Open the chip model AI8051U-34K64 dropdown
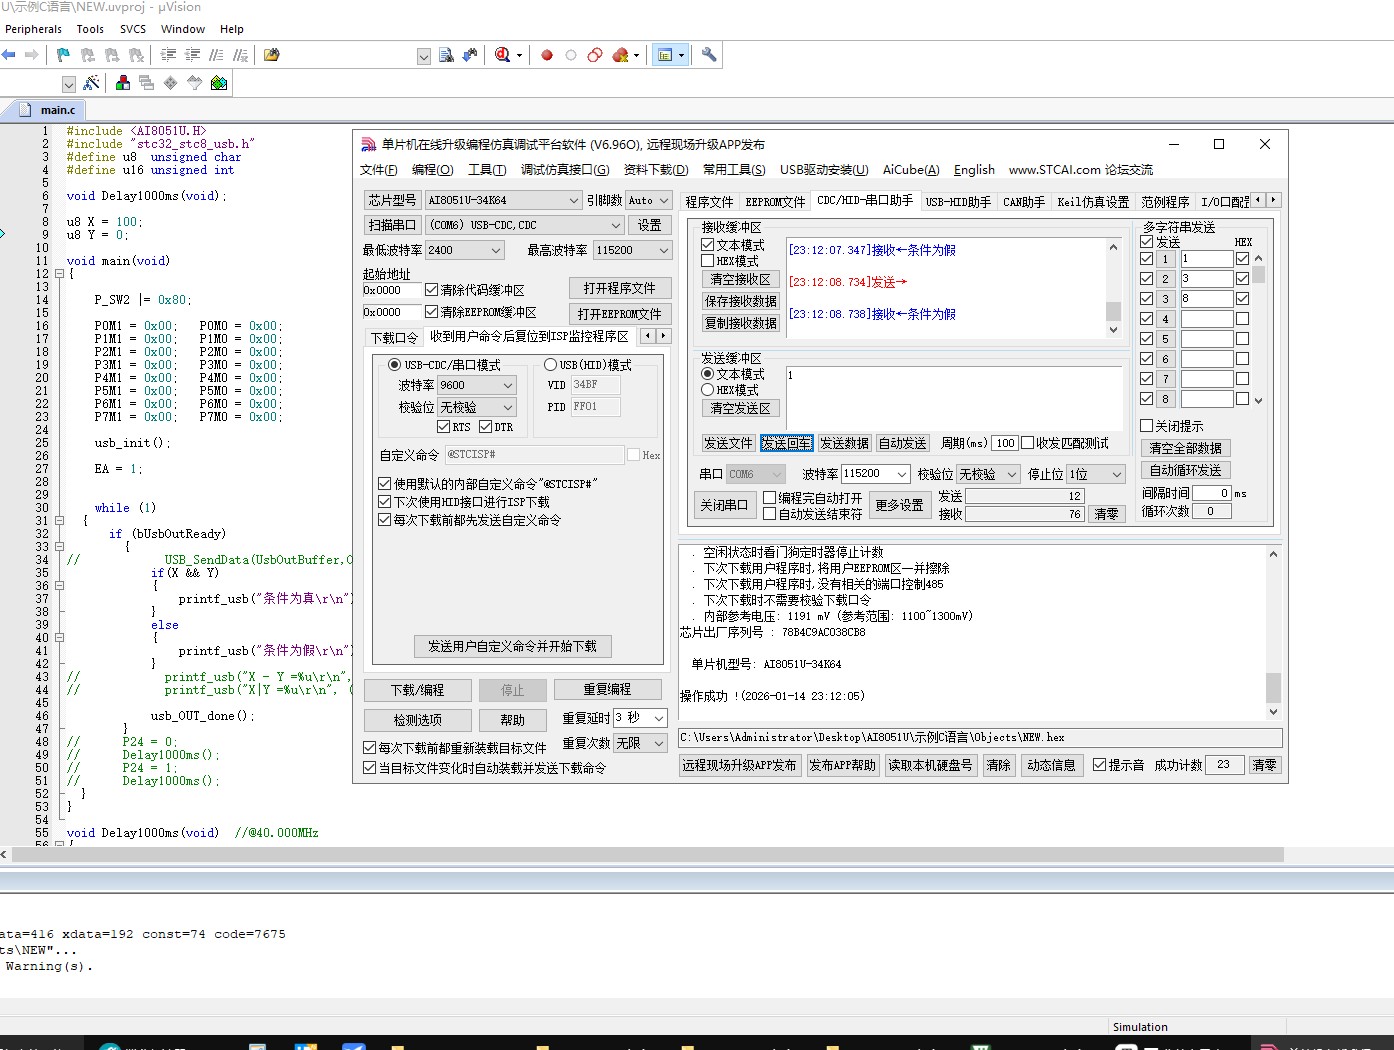 pyautogui.click(x=573, y=200)
